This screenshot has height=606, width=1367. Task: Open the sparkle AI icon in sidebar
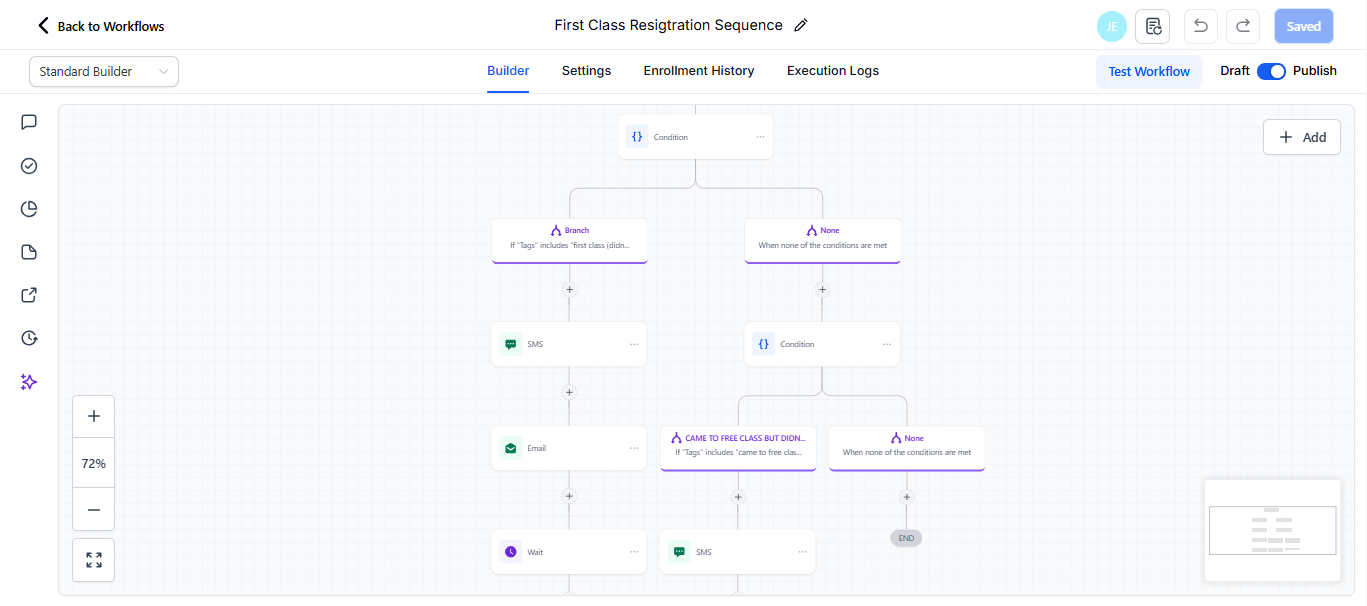tap(29, 382)
